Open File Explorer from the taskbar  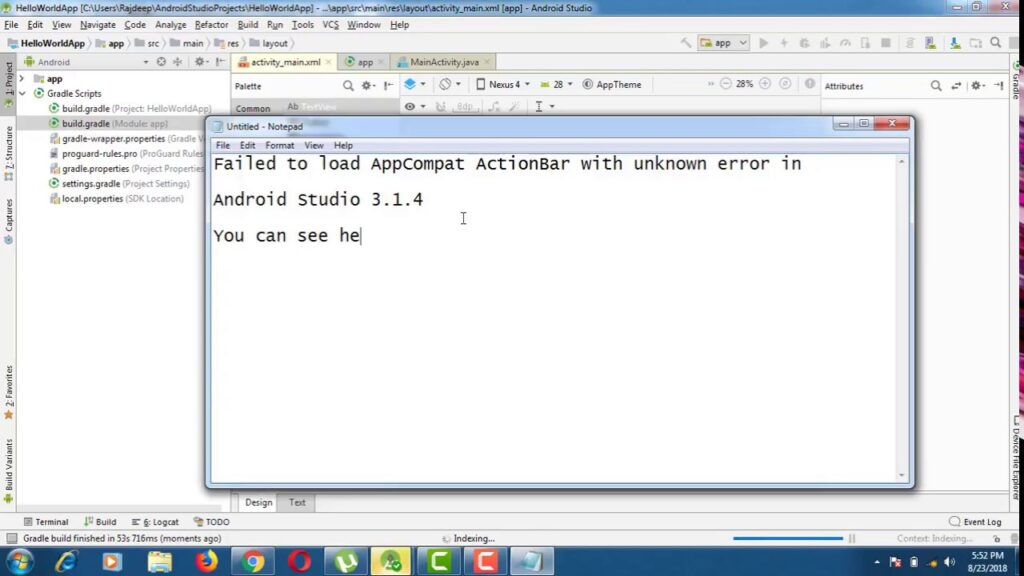(159, 561)
